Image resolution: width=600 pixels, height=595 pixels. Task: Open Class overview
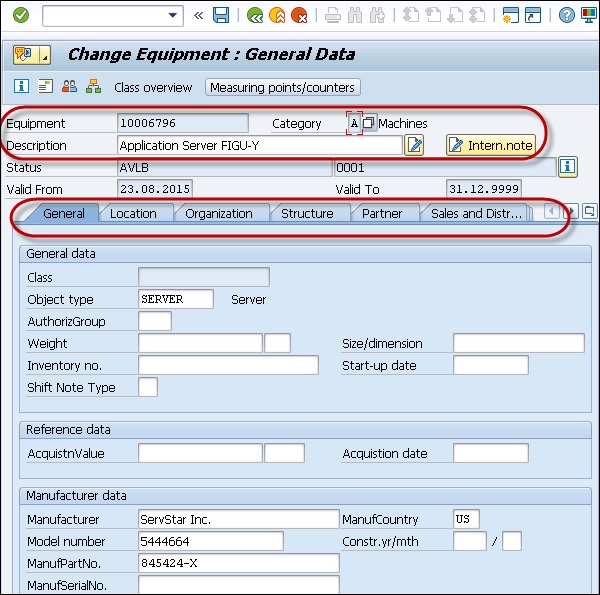click(153, 88)
